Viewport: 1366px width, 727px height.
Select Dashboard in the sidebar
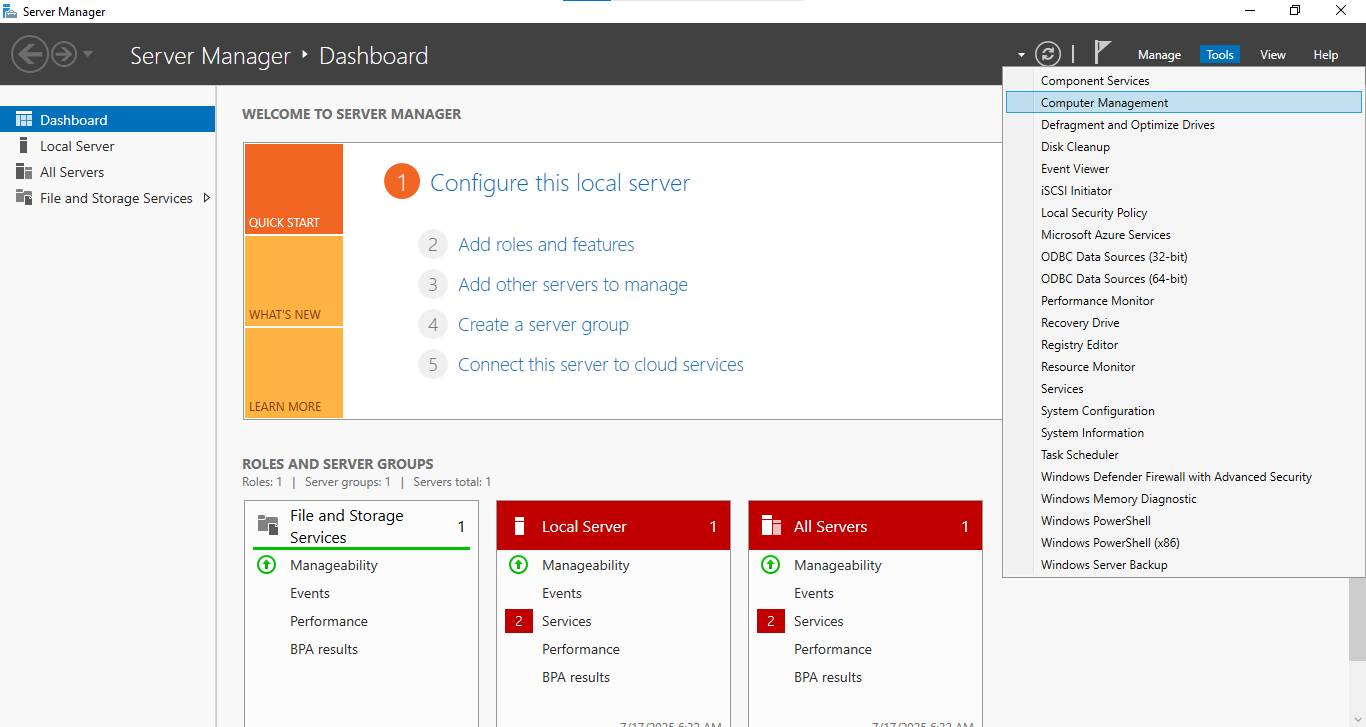click(x=107, y=119)
